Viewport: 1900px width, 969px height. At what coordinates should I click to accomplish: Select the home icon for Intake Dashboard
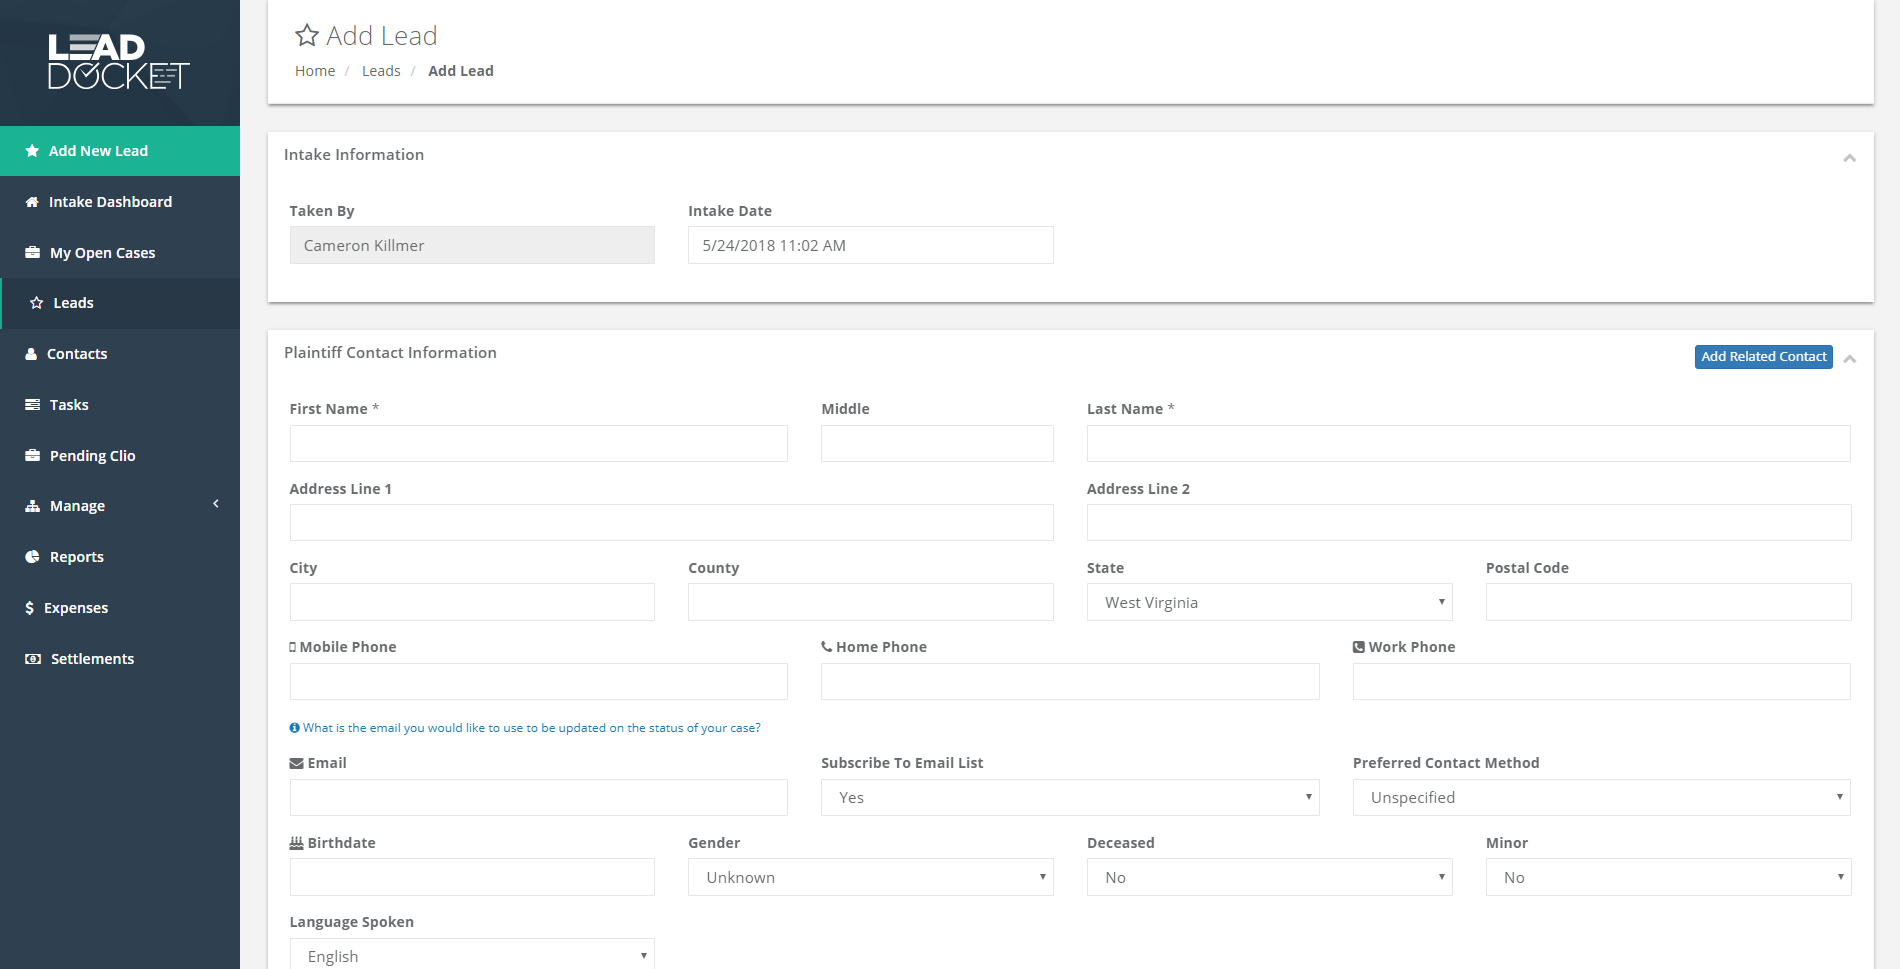(31, 201)
